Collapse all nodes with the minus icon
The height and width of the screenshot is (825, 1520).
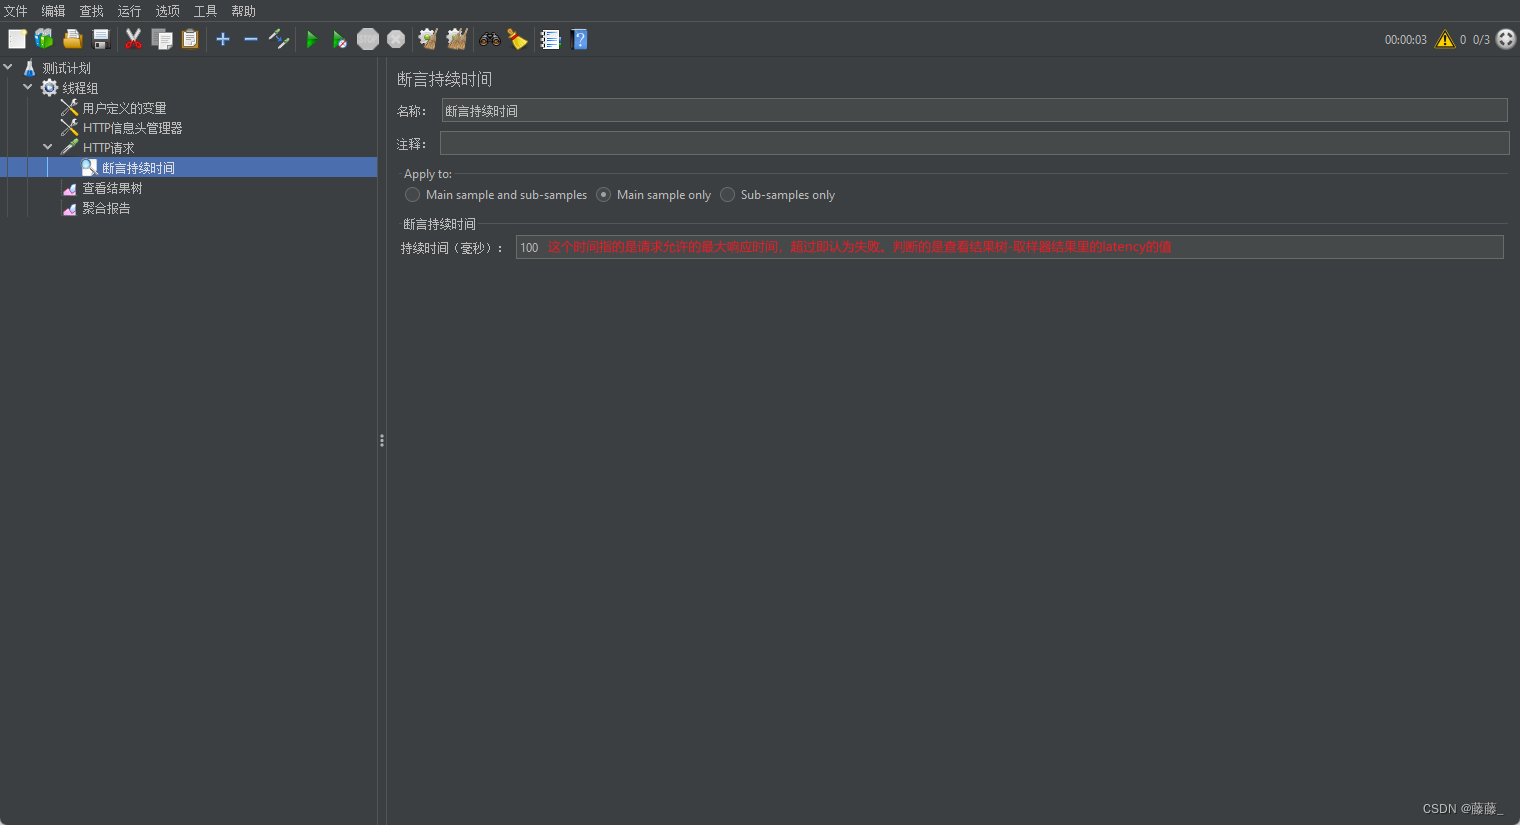click(x=251, y=39)
